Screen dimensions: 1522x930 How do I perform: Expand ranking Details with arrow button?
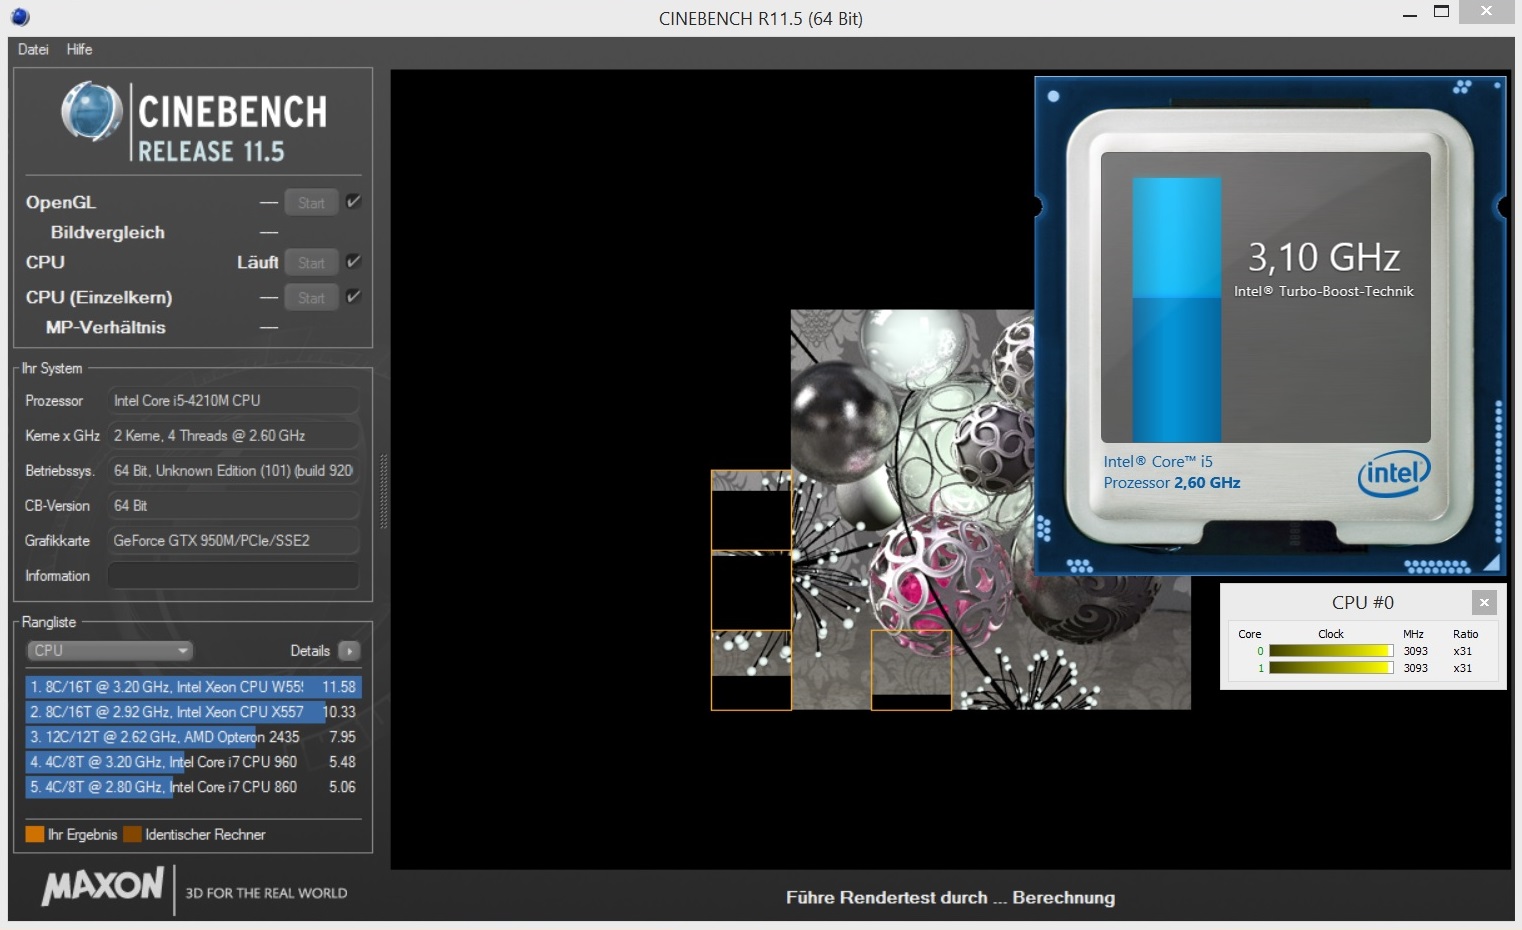[349, 651]
